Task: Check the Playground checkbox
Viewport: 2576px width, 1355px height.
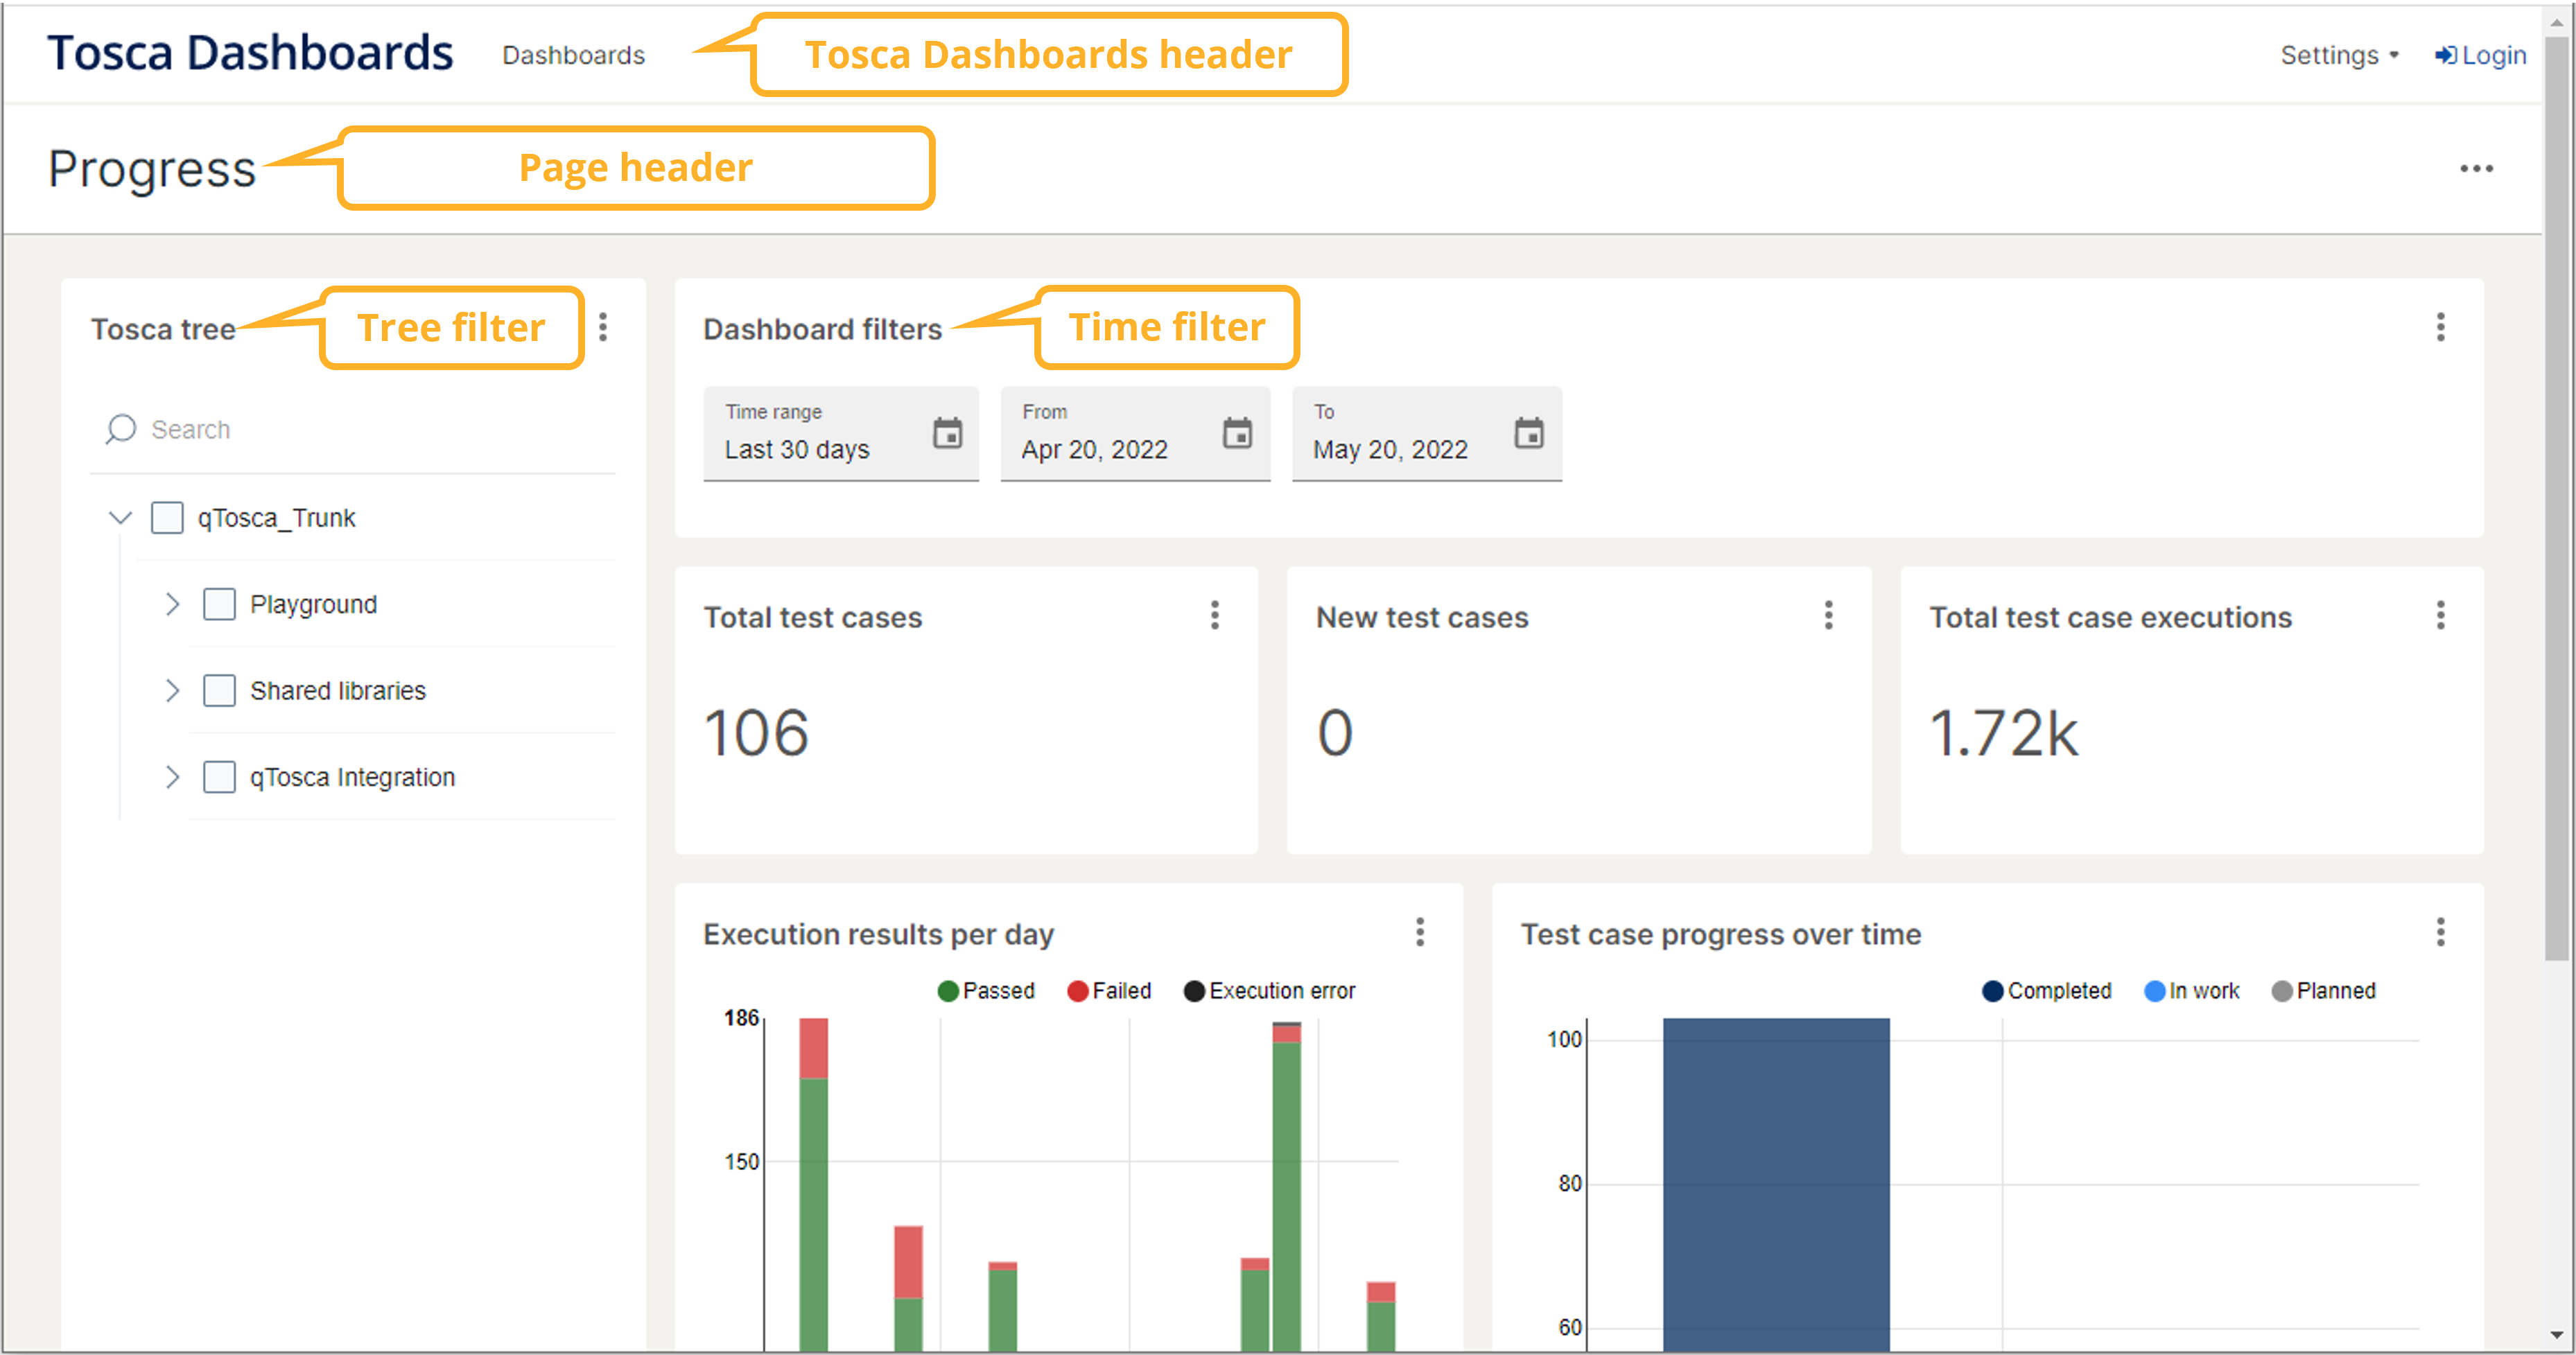Action: point(219,604)
